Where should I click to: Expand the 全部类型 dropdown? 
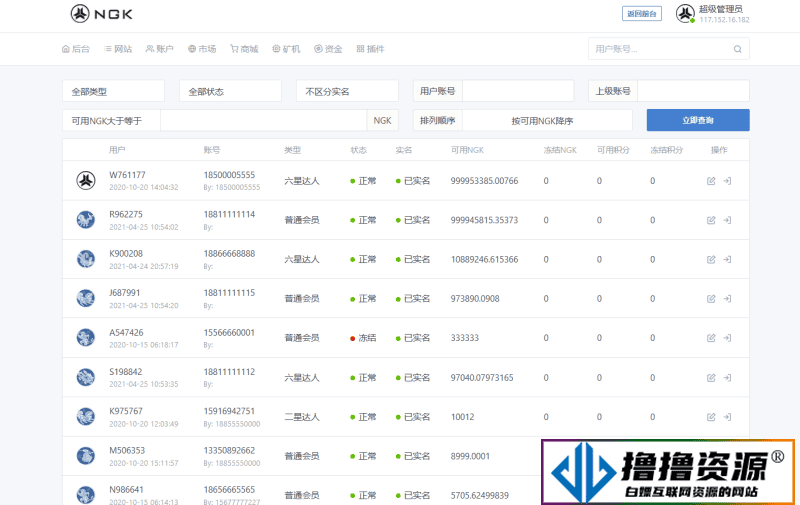pyautogui.click(x=113, y=91)
